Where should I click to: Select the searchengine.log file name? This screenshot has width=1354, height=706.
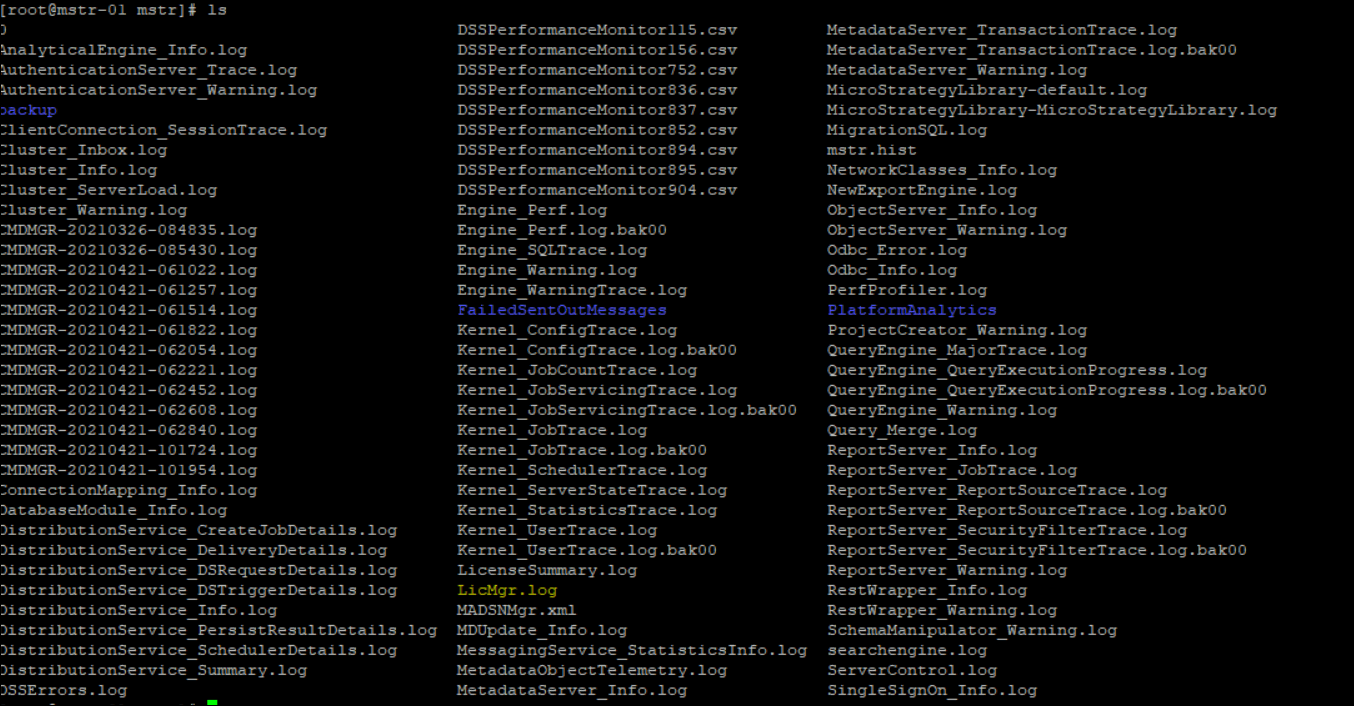[x=907, y=650]
